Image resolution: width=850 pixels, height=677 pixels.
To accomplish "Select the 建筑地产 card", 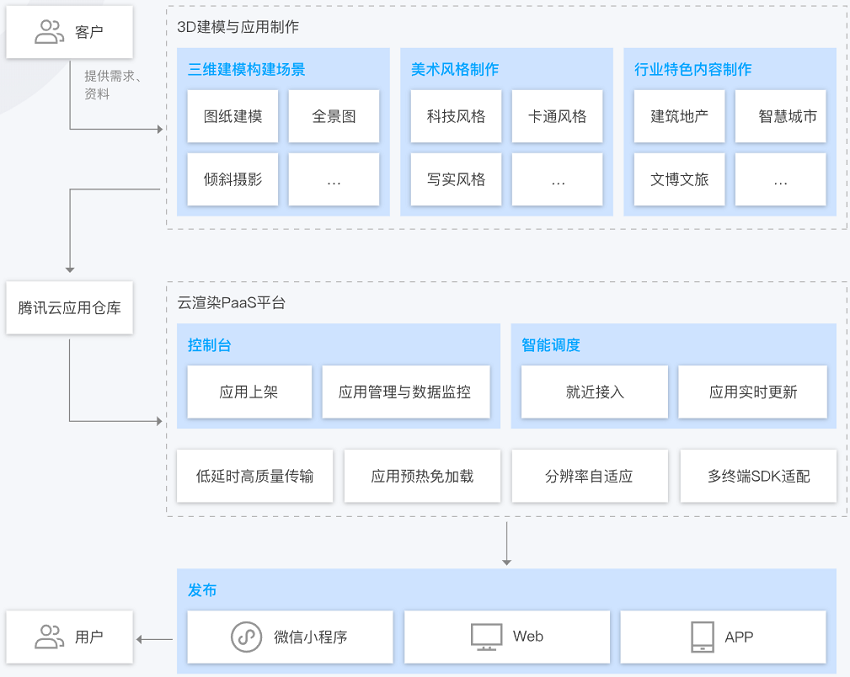I will (679, 116).
